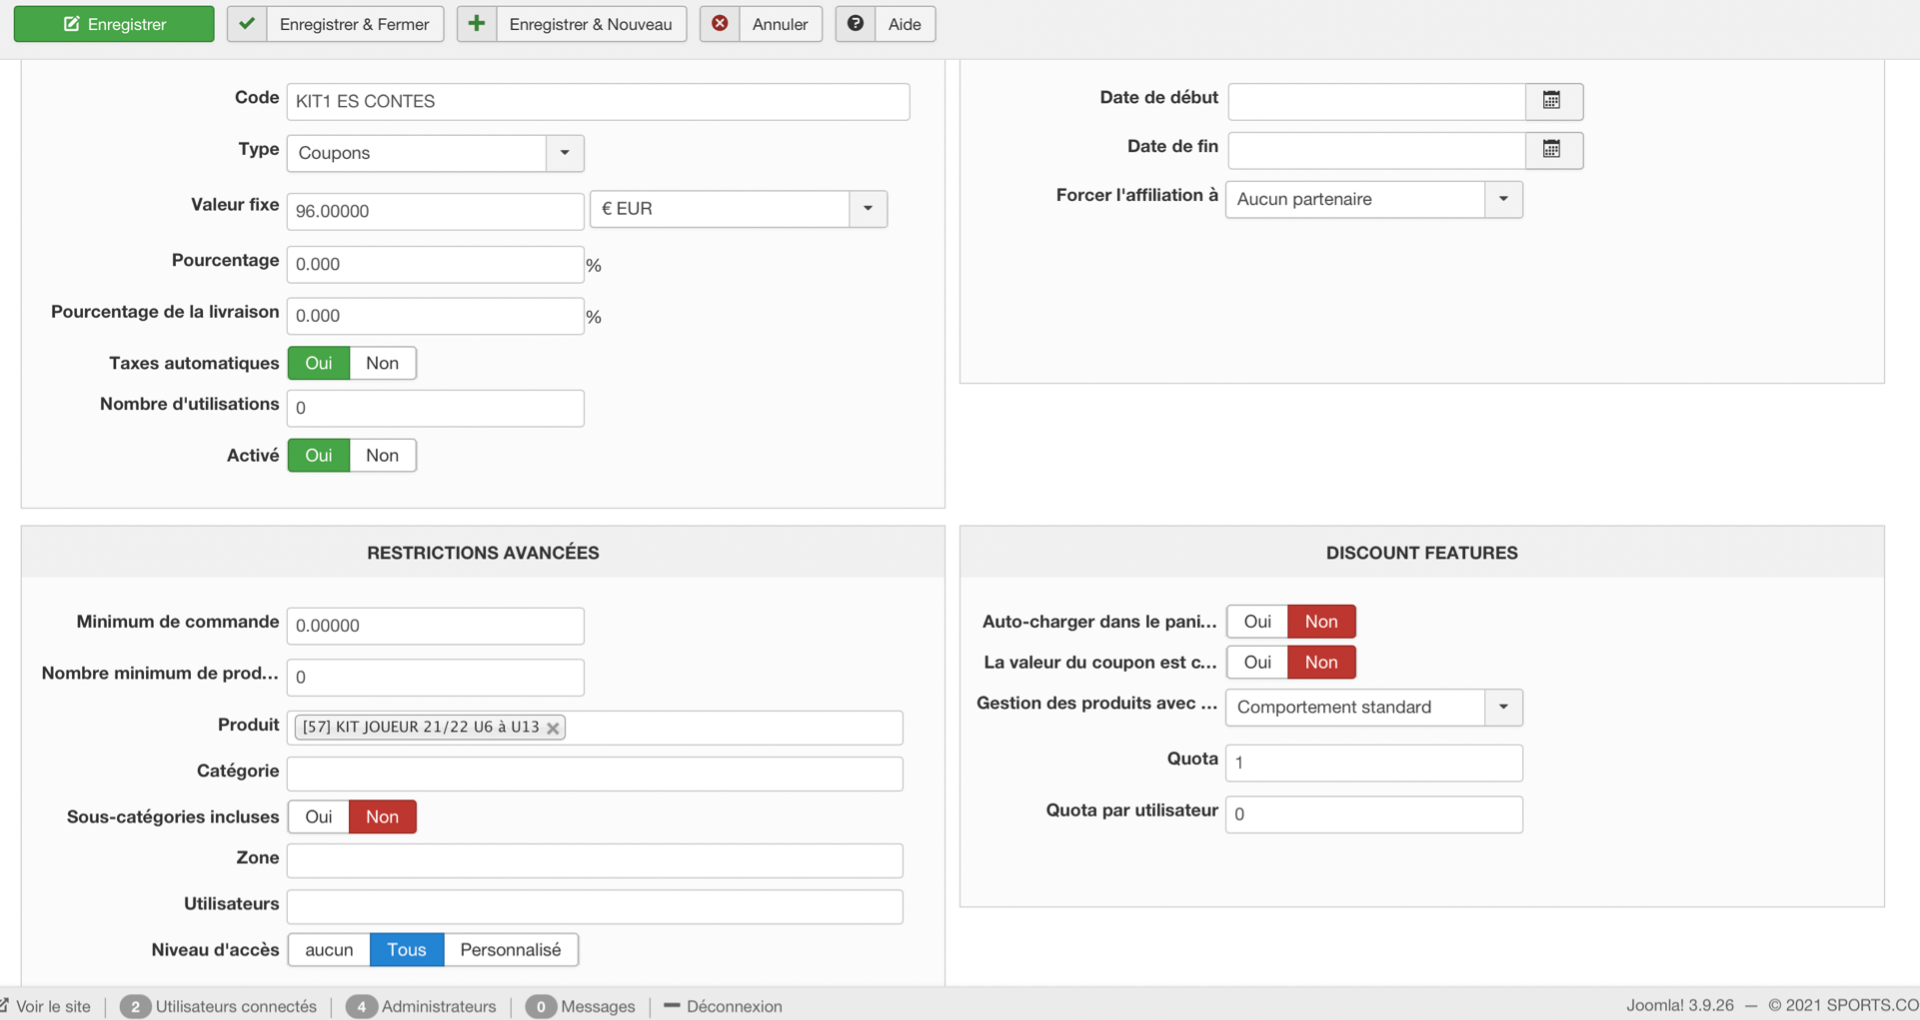This screenshot has height=1020, width=1920.
Task: Select Personnalisé access level
Action: (x=510, y=950)
